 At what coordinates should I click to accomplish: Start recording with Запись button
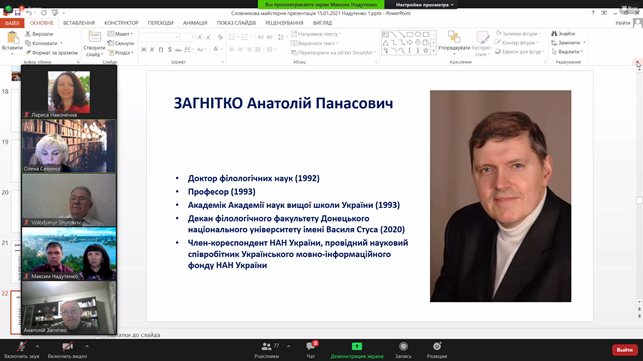(403, 350)
